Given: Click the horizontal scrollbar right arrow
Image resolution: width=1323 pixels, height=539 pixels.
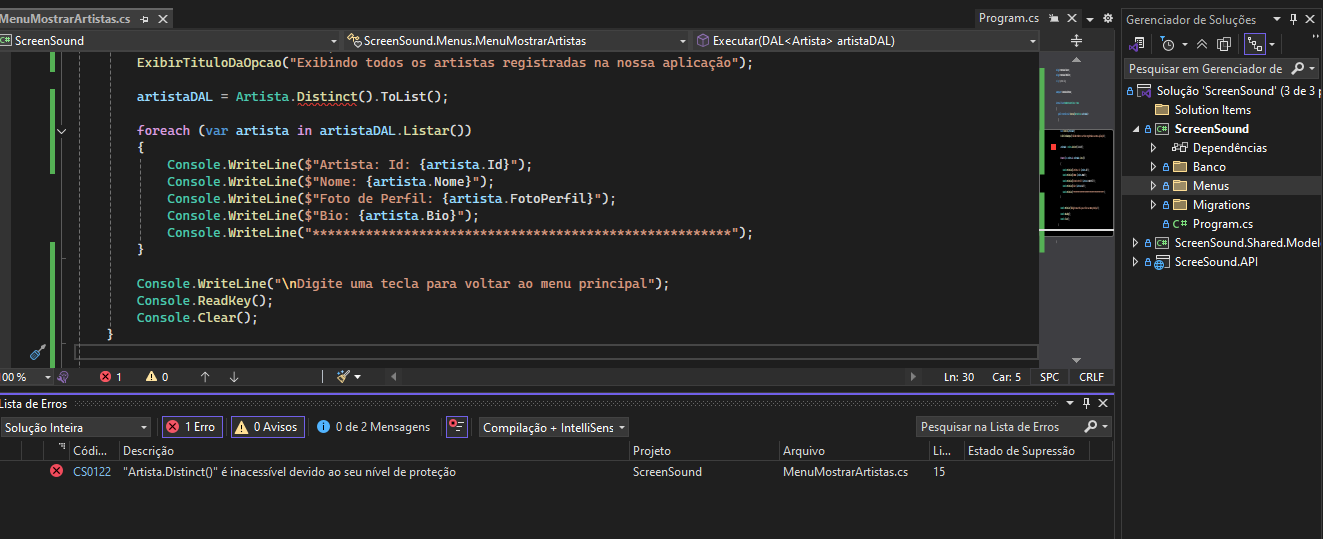Looking at the screenshot, I should [x=913, y=377].
